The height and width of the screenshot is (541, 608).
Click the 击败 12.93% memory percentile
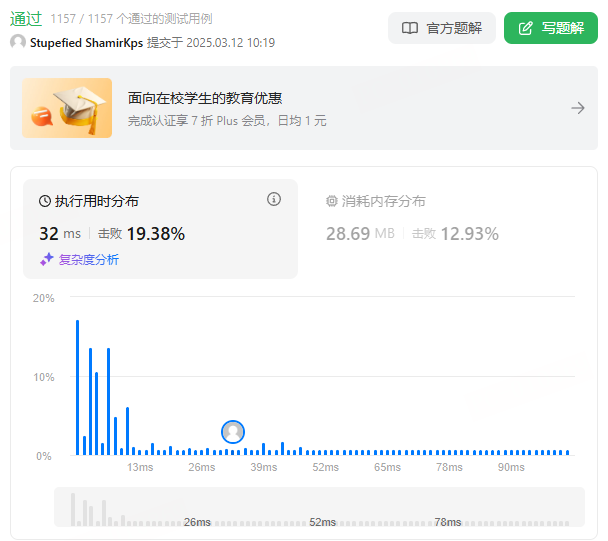pyautogui.click(x=455, y=233)
